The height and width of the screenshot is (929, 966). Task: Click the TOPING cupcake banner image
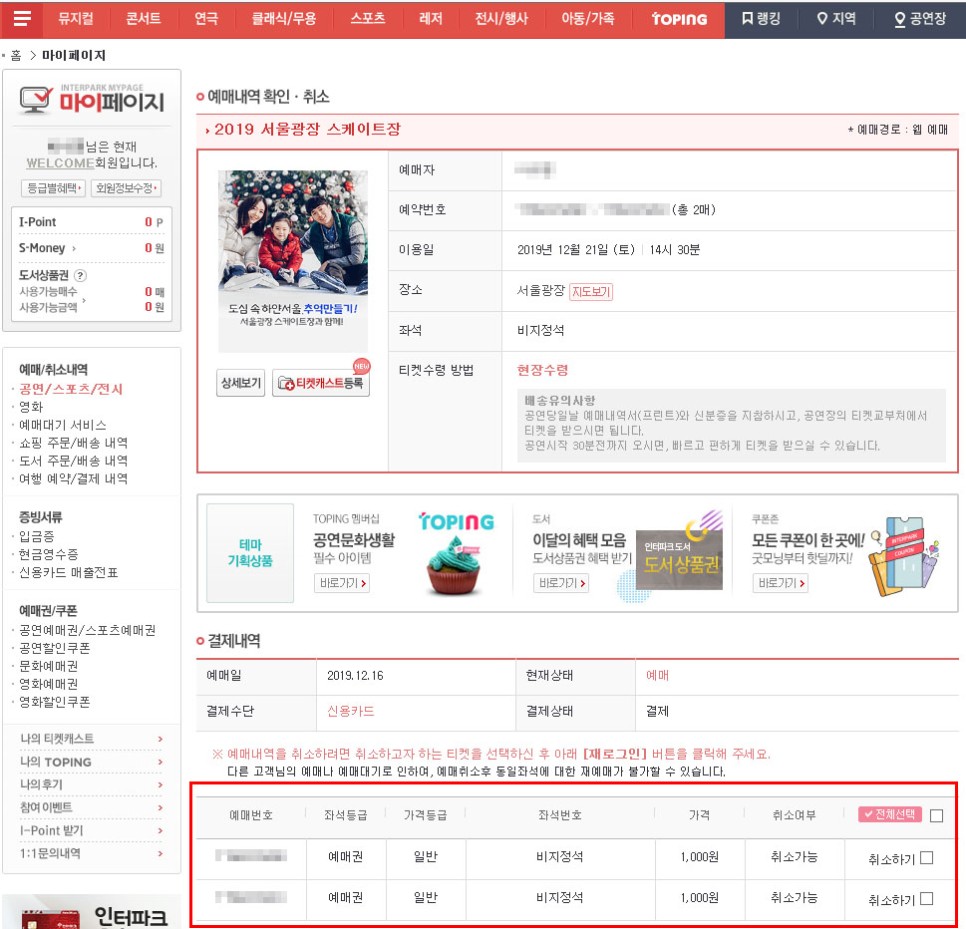[x=455, y=553]
